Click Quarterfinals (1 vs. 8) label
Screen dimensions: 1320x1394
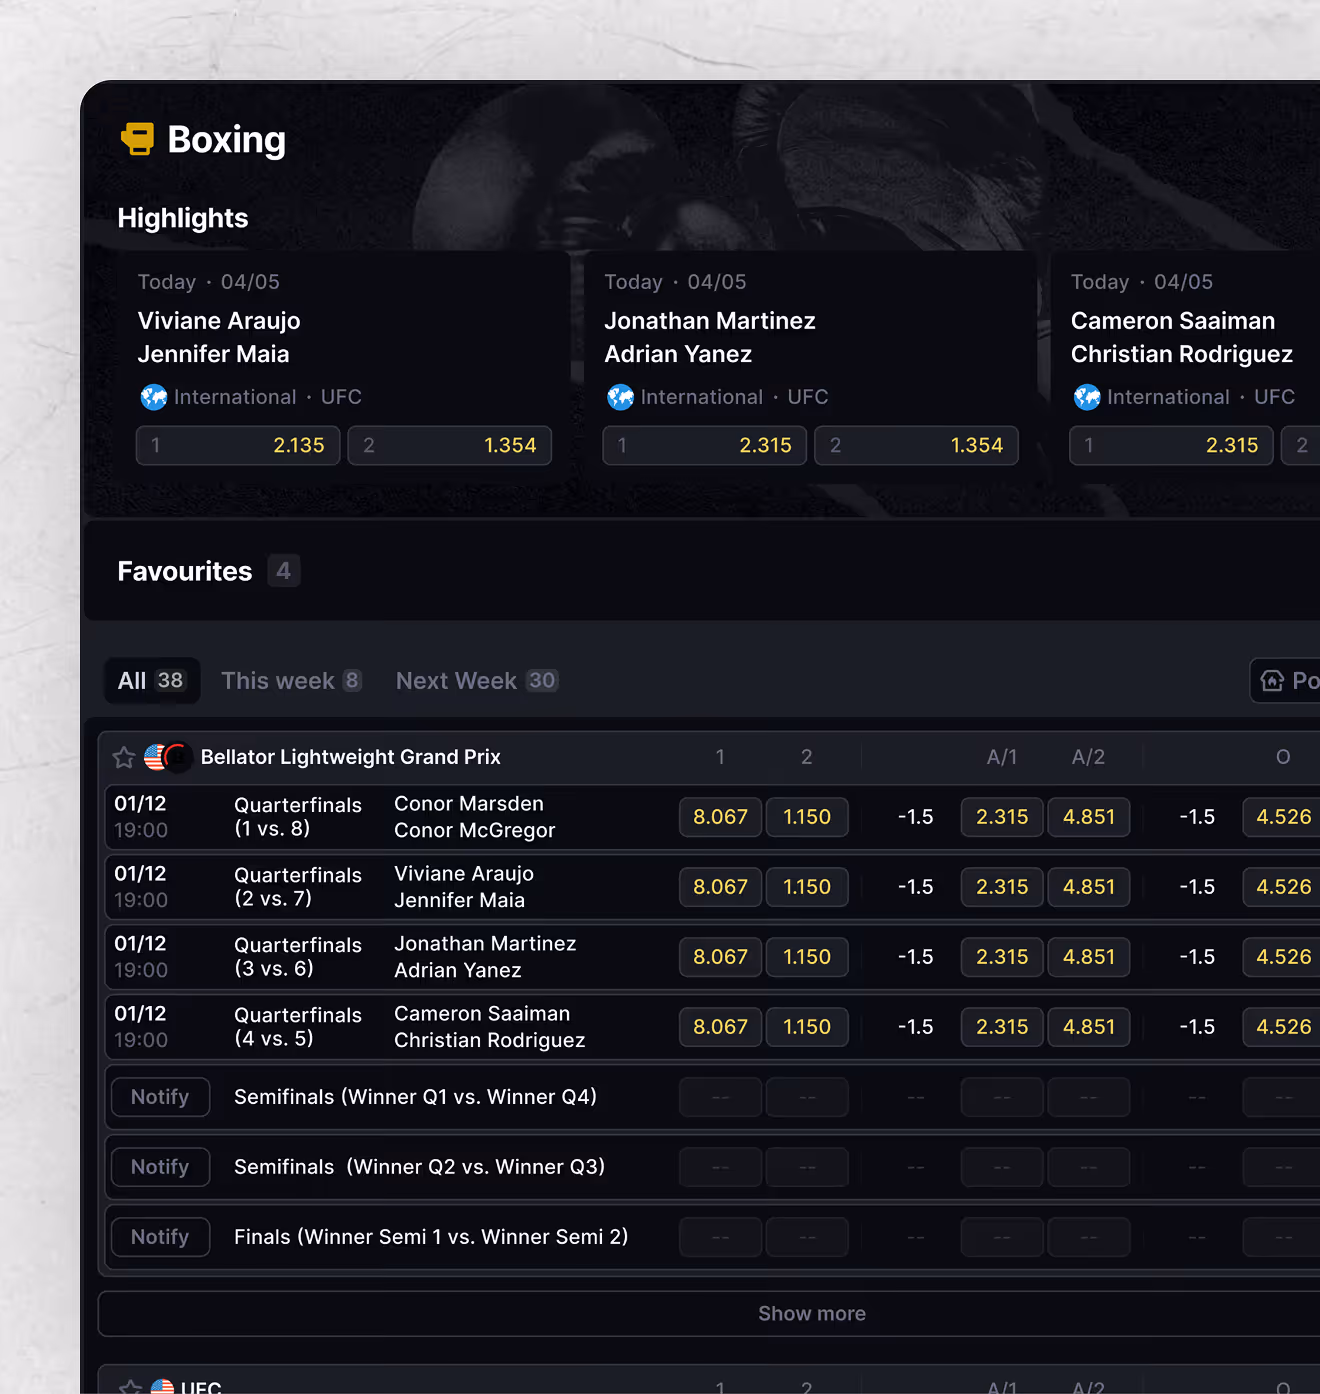tap(298, 817)
